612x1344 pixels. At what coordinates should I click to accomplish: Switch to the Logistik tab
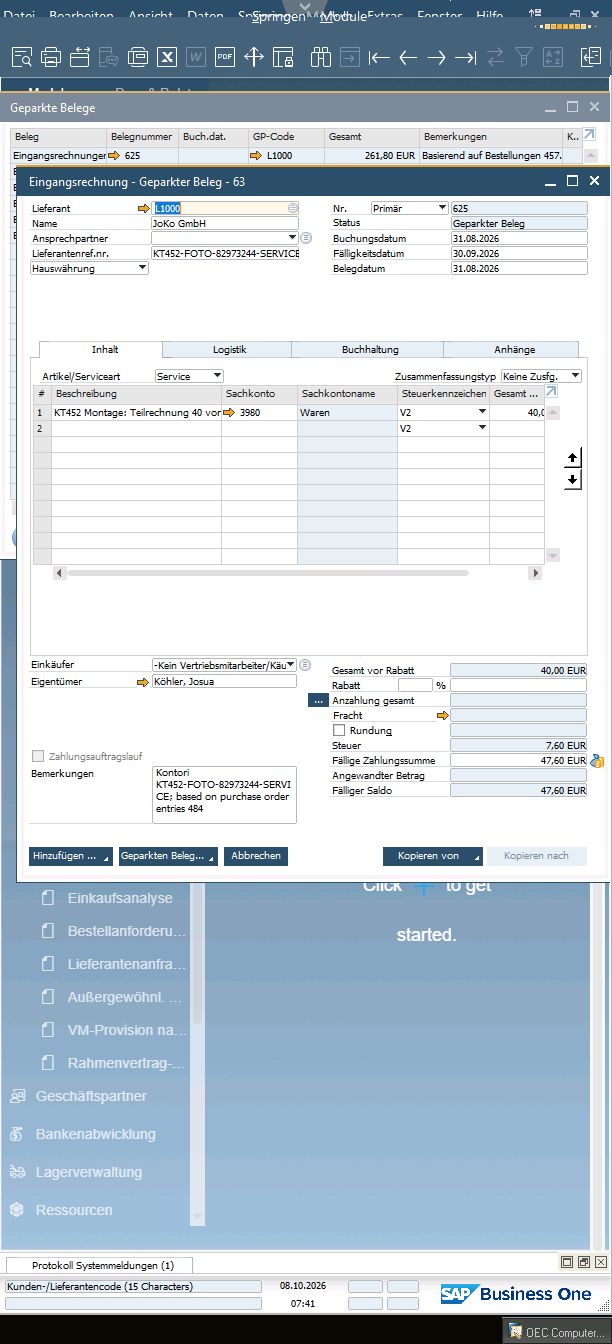[x=229, y=350]
